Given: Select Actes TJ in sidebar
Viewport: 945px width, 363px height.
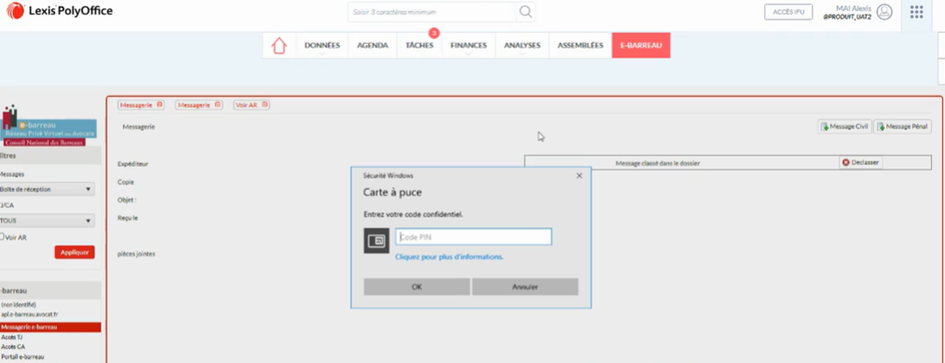Looking at the screenshot, I should pos(12,337).
